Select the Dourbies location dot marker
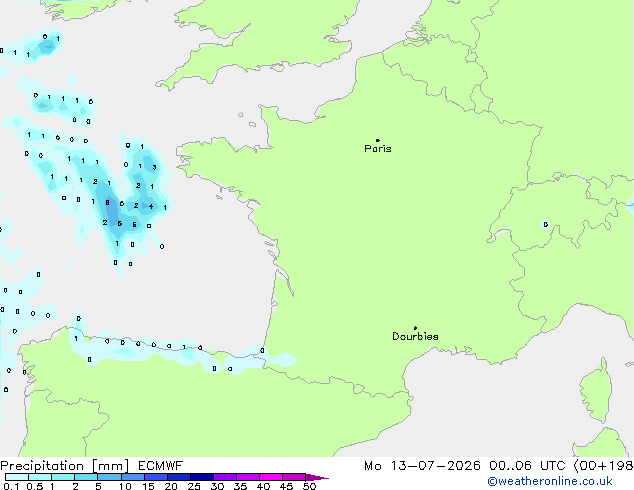634x490 pixels. pos(415,328)
